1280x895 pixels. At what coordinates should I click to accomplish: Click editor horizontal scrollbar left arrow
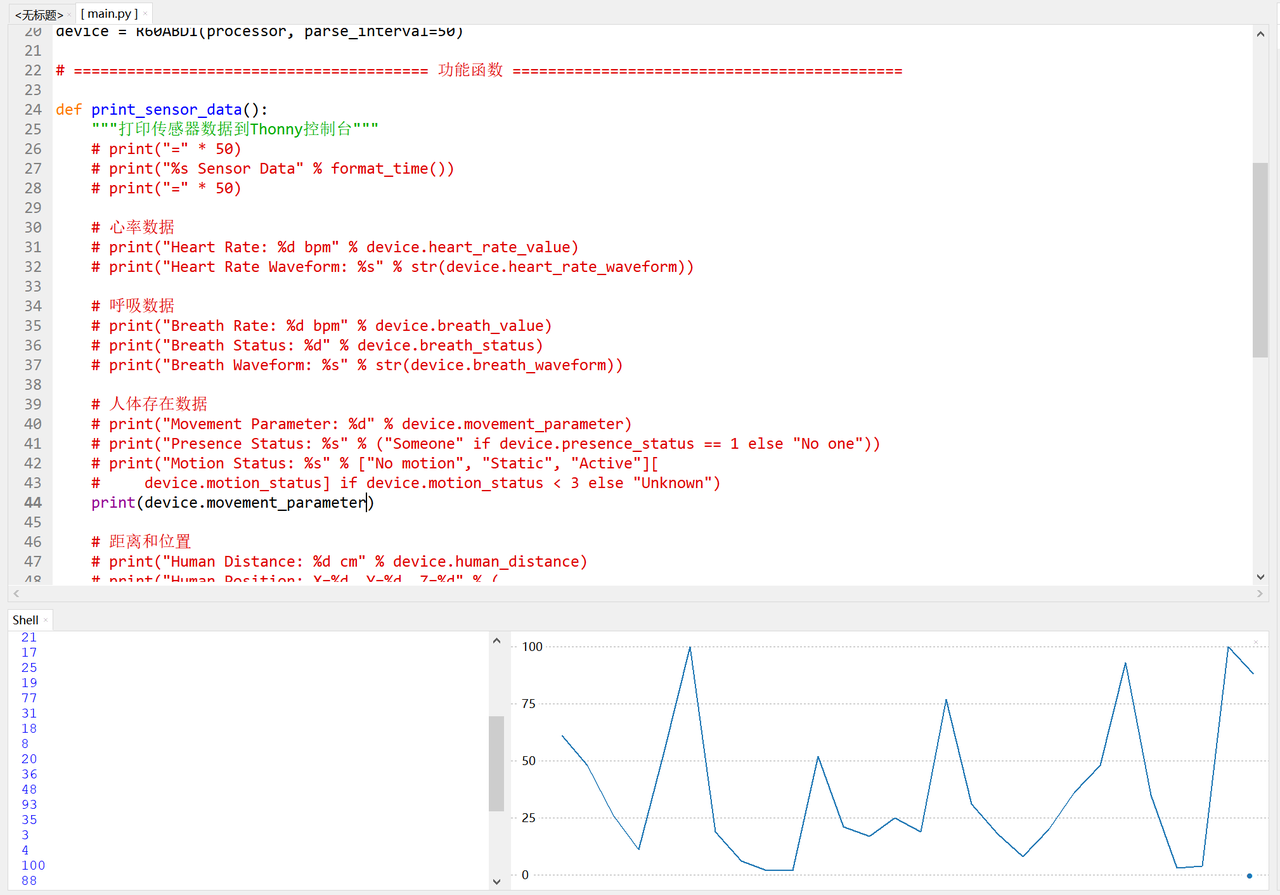tap(16, 593)
